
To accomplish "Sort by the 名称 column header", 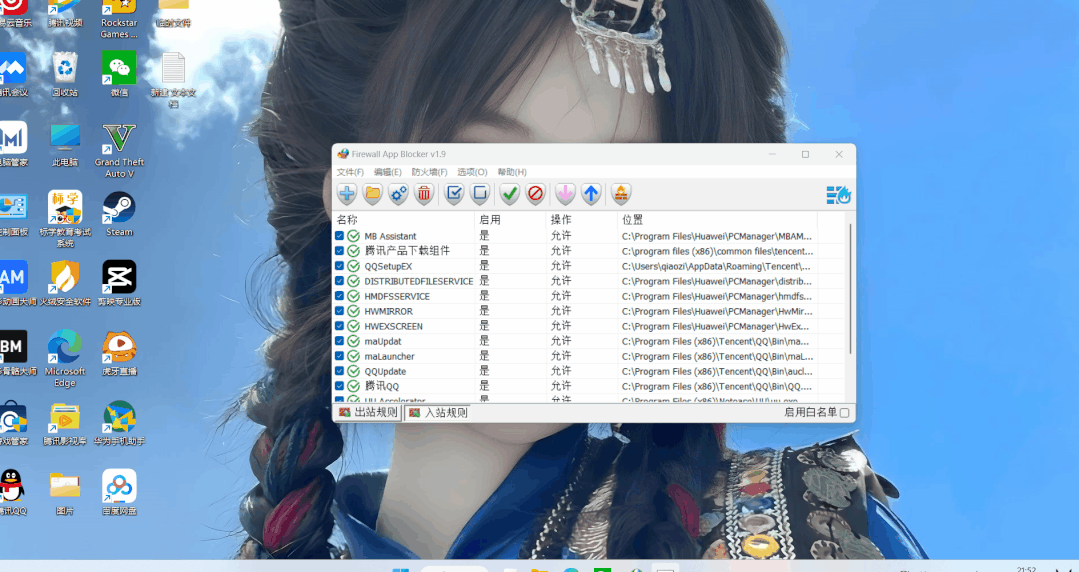I will [x=403, y=220].
